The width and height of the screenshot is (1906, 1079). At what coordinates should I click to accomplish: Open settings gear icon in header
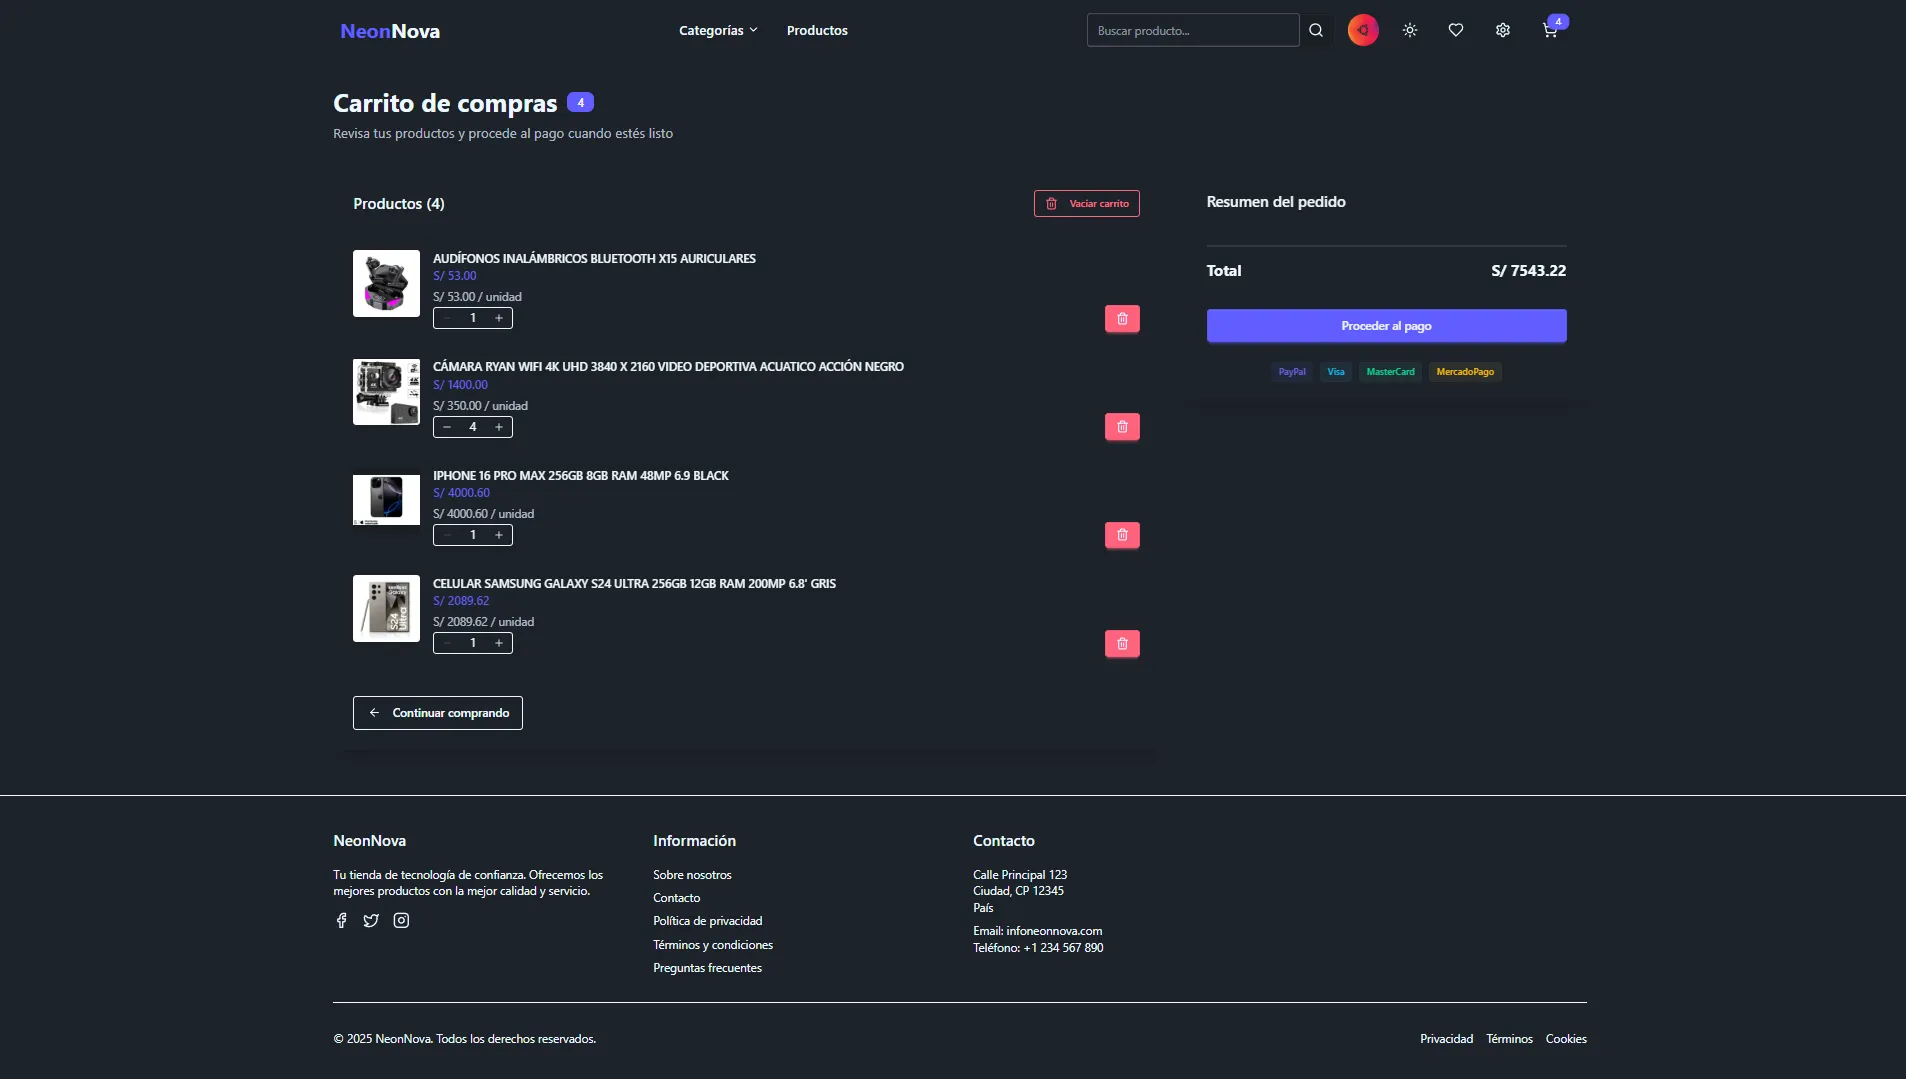[x=1502, y=30]
